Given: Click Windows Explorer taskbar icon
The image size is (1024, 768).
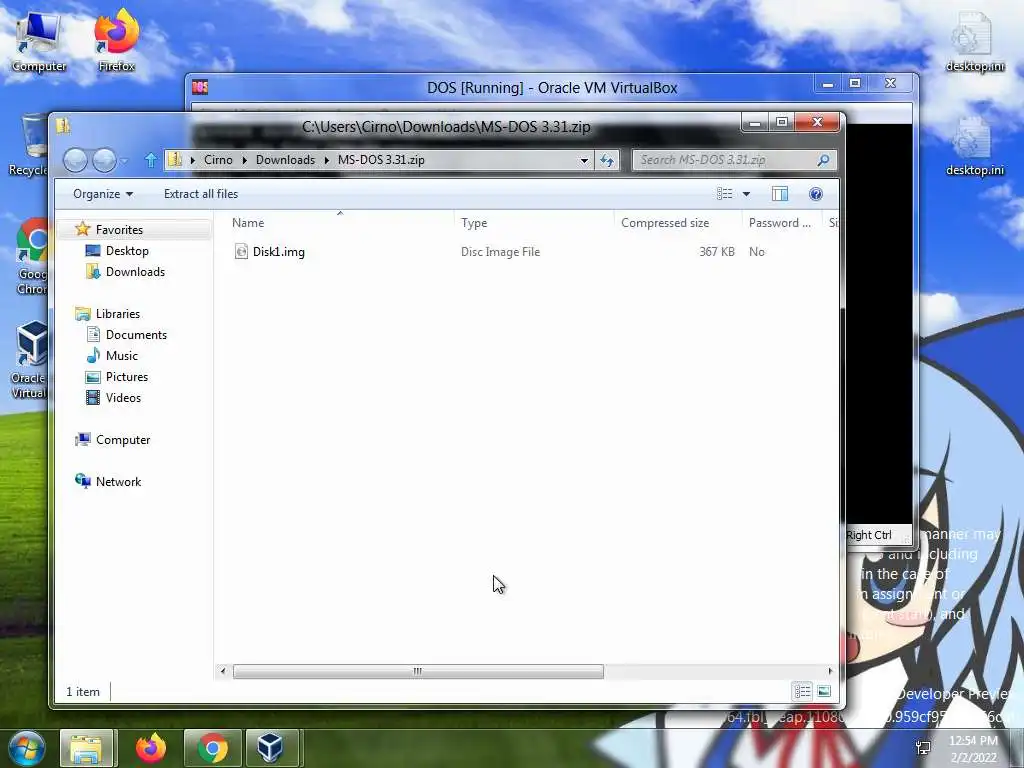Looking at the screenshot, I should pos(86,748).
